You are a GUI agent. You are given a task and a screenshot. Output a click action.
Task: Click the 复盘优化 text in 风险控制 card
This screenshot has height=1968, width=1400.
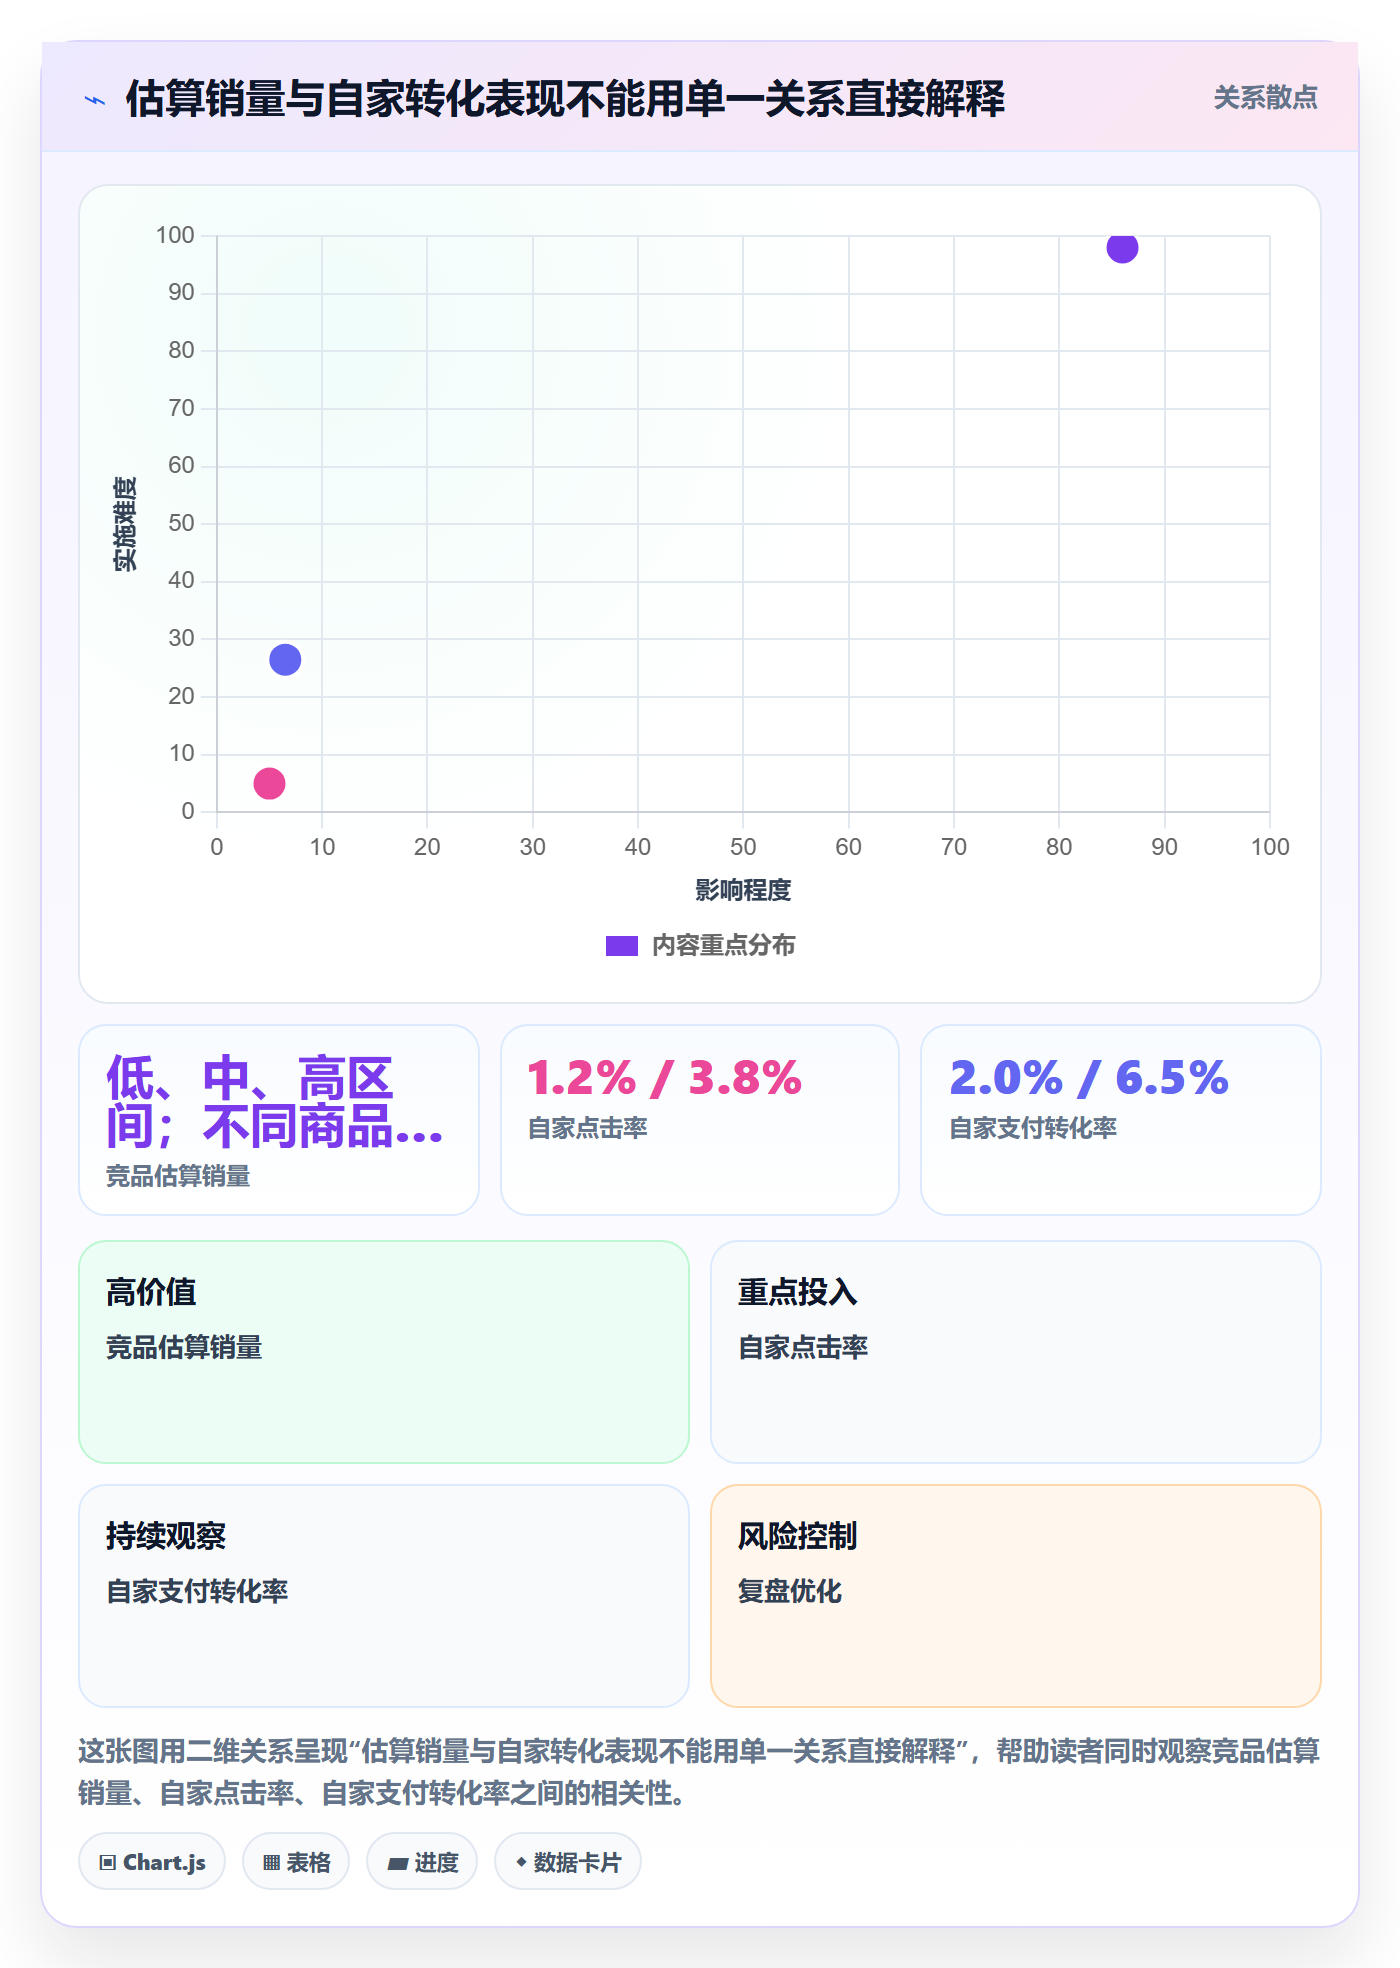pyautogui.click(x=790, y=1592)
